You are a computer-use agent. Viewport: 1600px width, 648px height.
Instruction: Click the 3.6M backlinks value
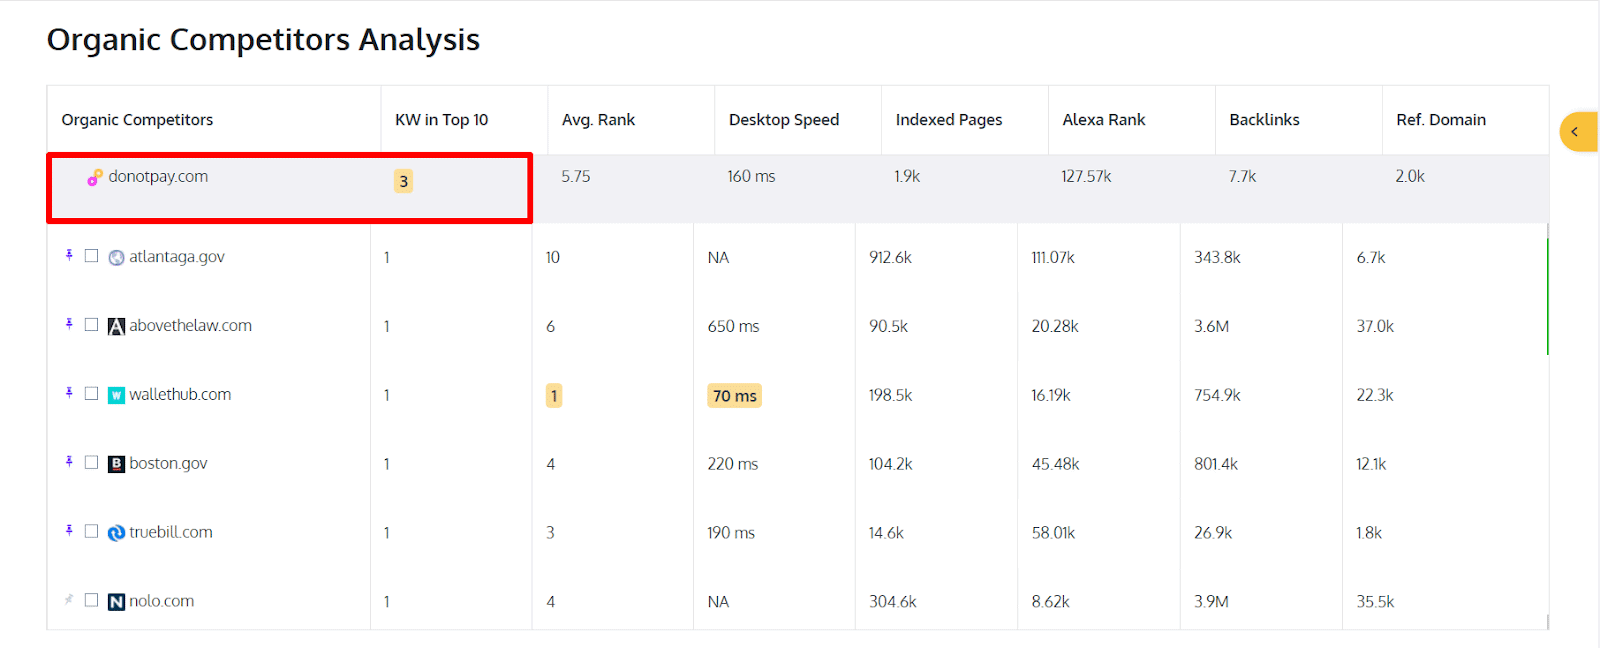tap(1211, 327)
